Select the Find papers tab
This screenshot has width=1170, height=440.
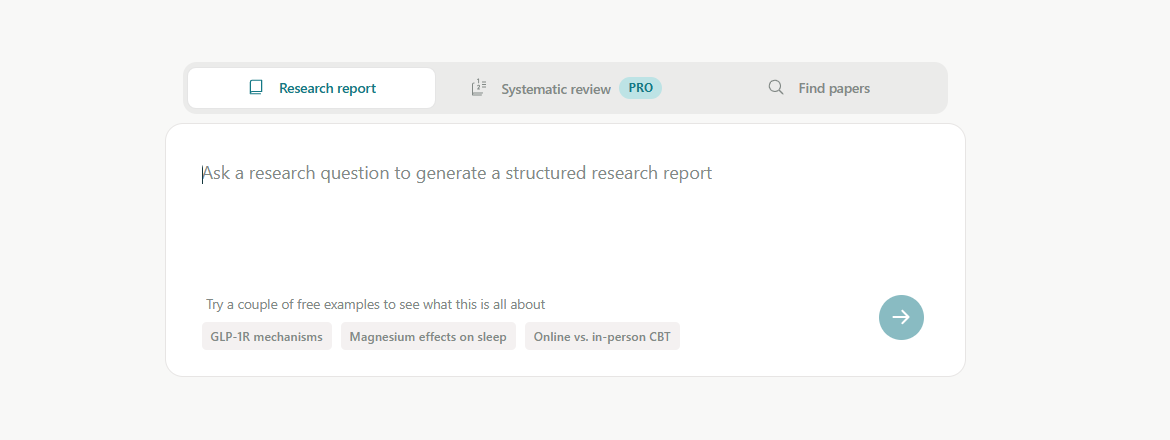(819, 88)
